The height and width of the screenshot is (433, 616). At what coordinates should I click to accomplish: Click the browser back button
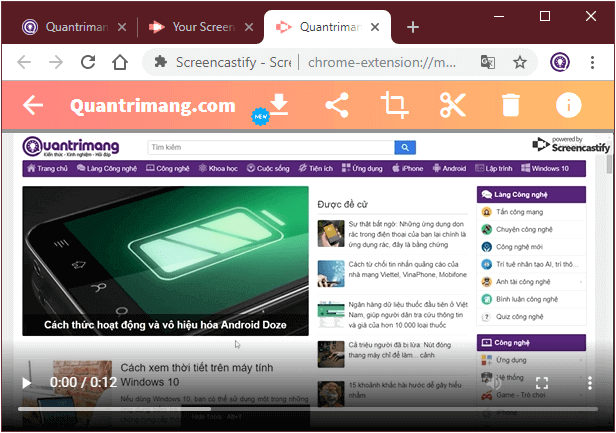(24, 62)
